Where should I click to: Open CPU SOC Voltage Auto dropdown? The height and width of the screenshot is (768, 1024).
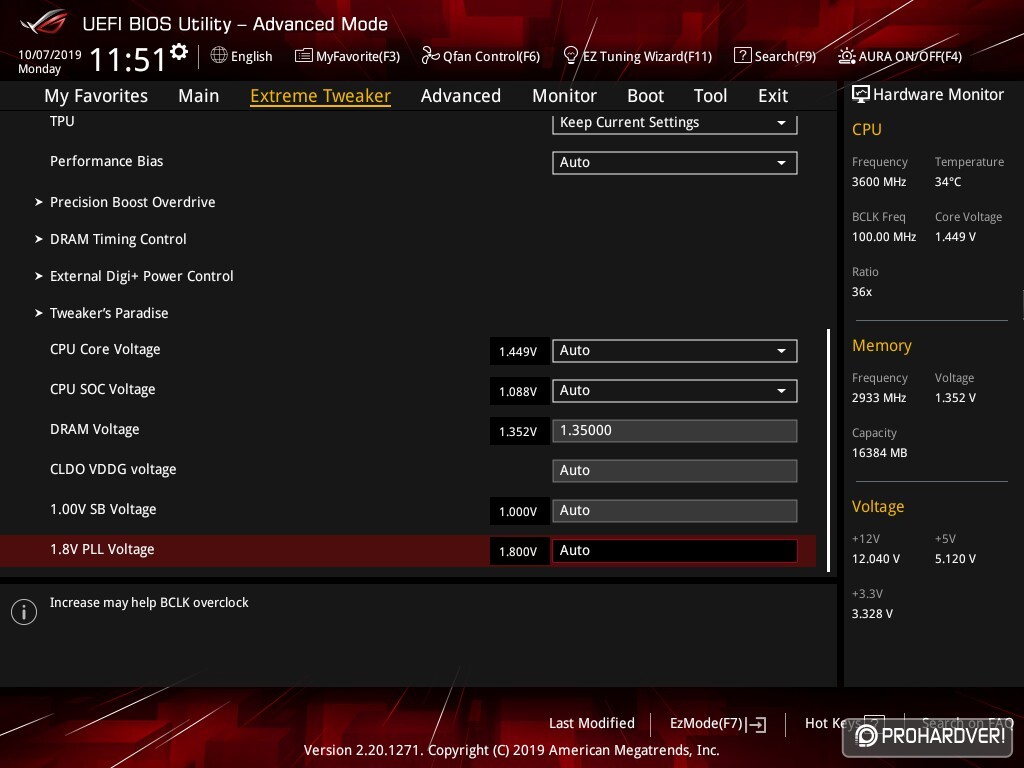click(675, 391)
